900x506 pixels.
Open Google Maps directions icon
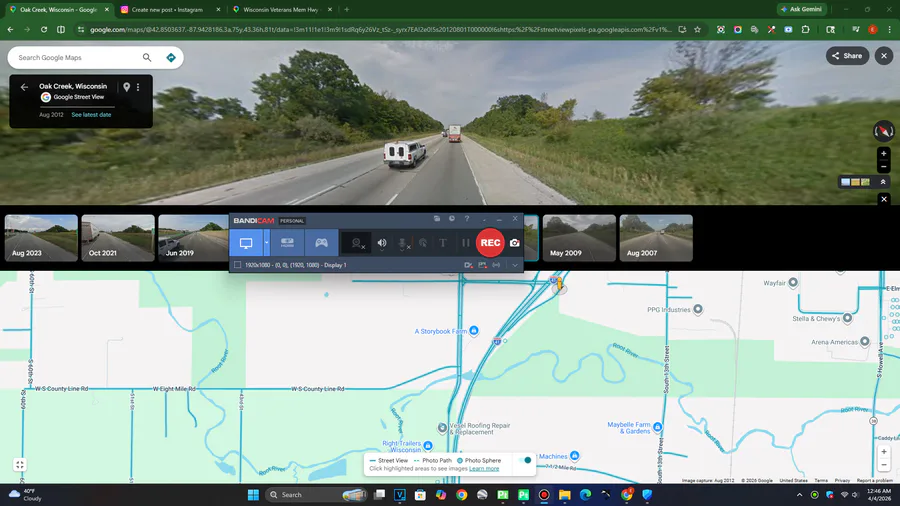170,57
